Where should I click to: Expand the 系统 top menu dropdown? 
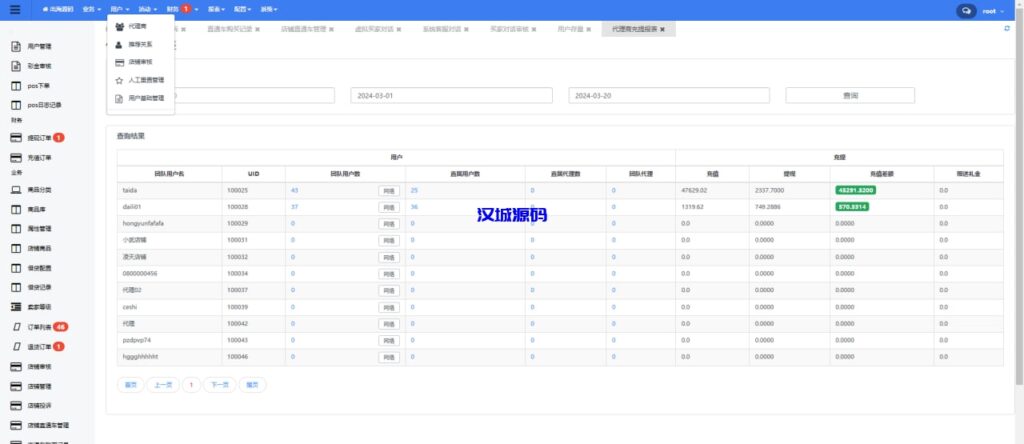tap(268, 10)
